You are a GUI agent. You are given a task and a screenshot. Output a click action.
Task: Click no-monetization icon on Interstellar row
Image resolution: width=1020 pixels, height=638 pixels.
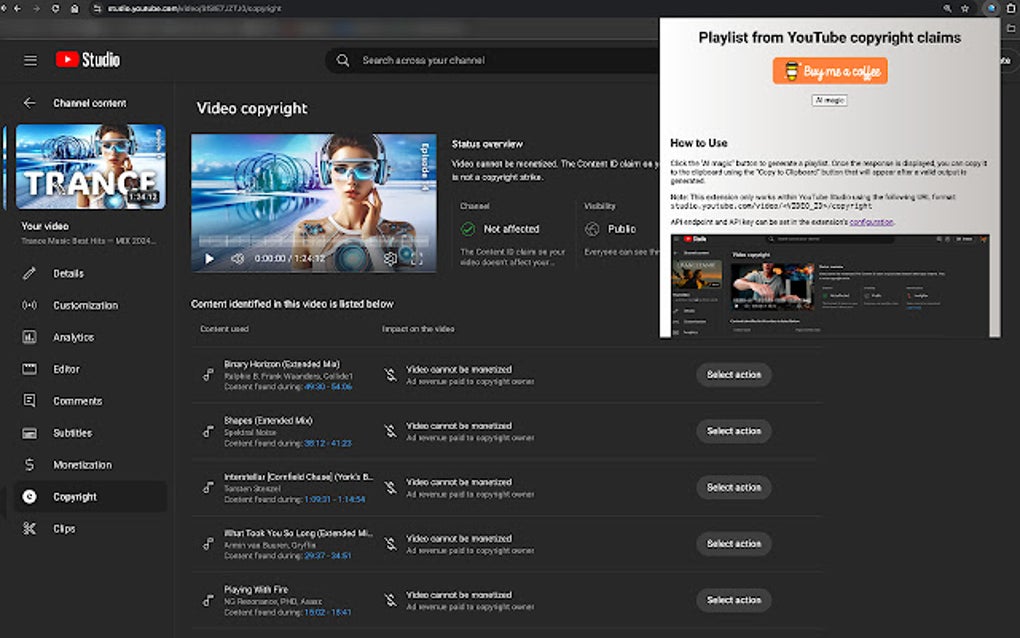[x=390, y=488]
